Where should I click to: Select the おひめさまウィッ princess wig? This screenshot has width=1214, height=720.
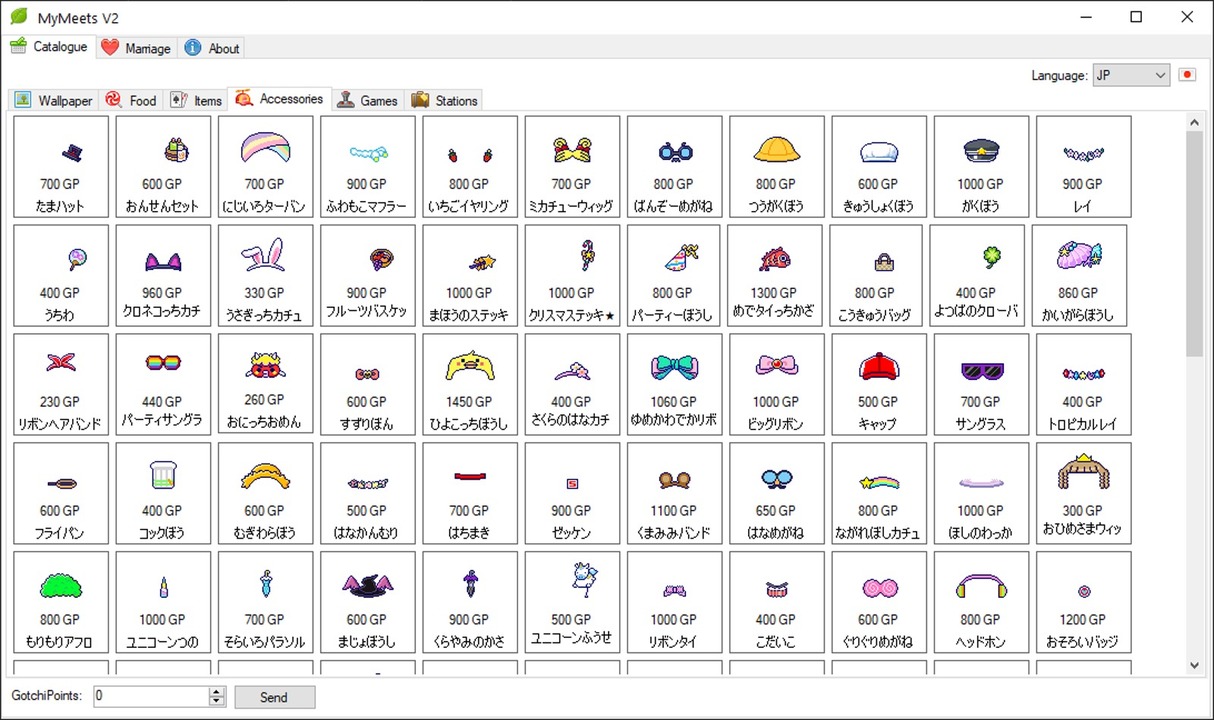click(x=1084, y=493)
